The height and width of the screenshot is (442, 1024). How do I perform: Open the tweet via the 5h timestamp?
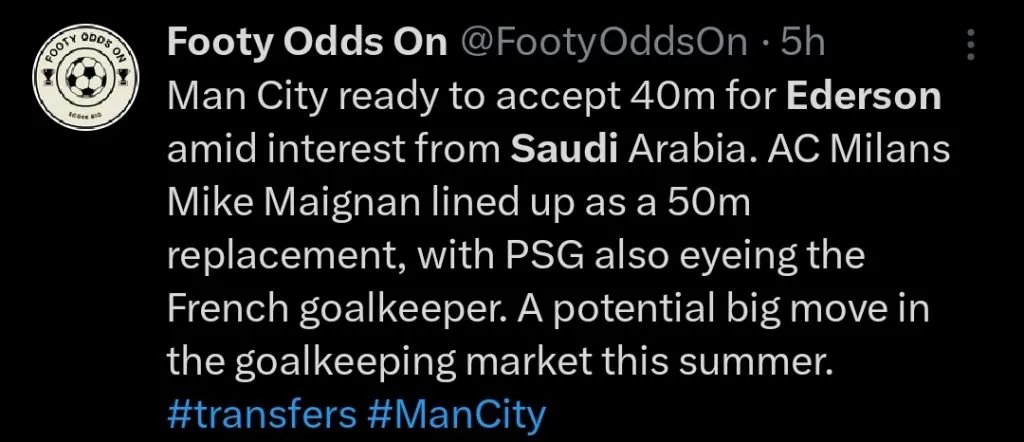[x=804, y=42]
